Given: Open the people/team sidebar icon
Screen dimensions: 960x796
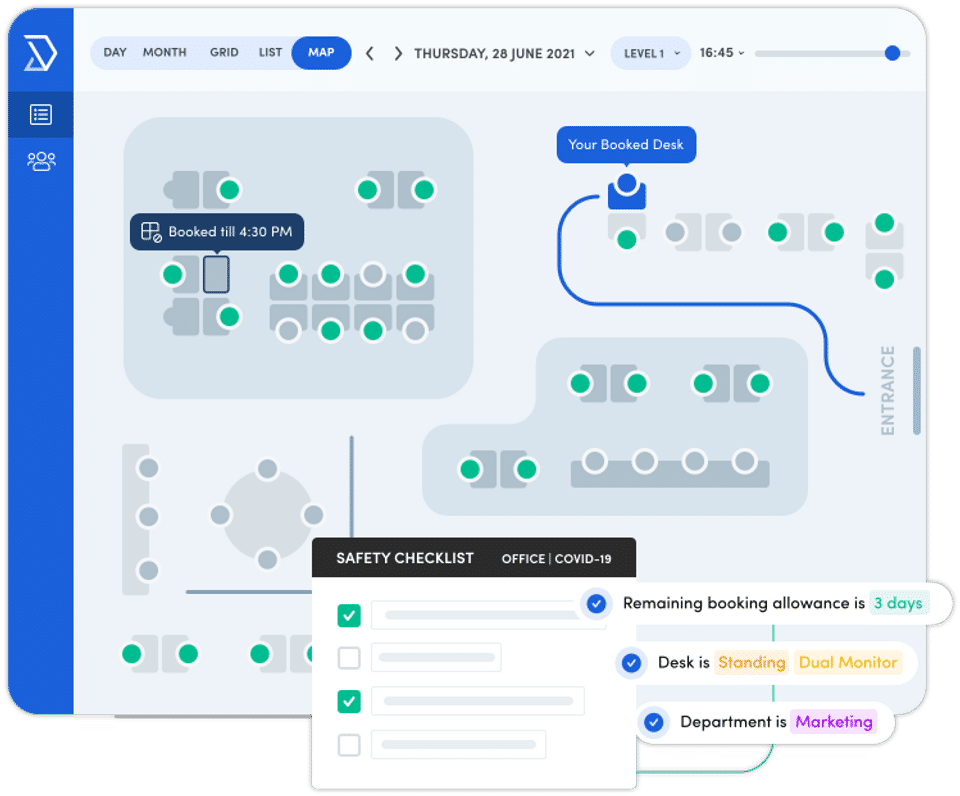Looking at the screenshot, I should tap(41, 161).
